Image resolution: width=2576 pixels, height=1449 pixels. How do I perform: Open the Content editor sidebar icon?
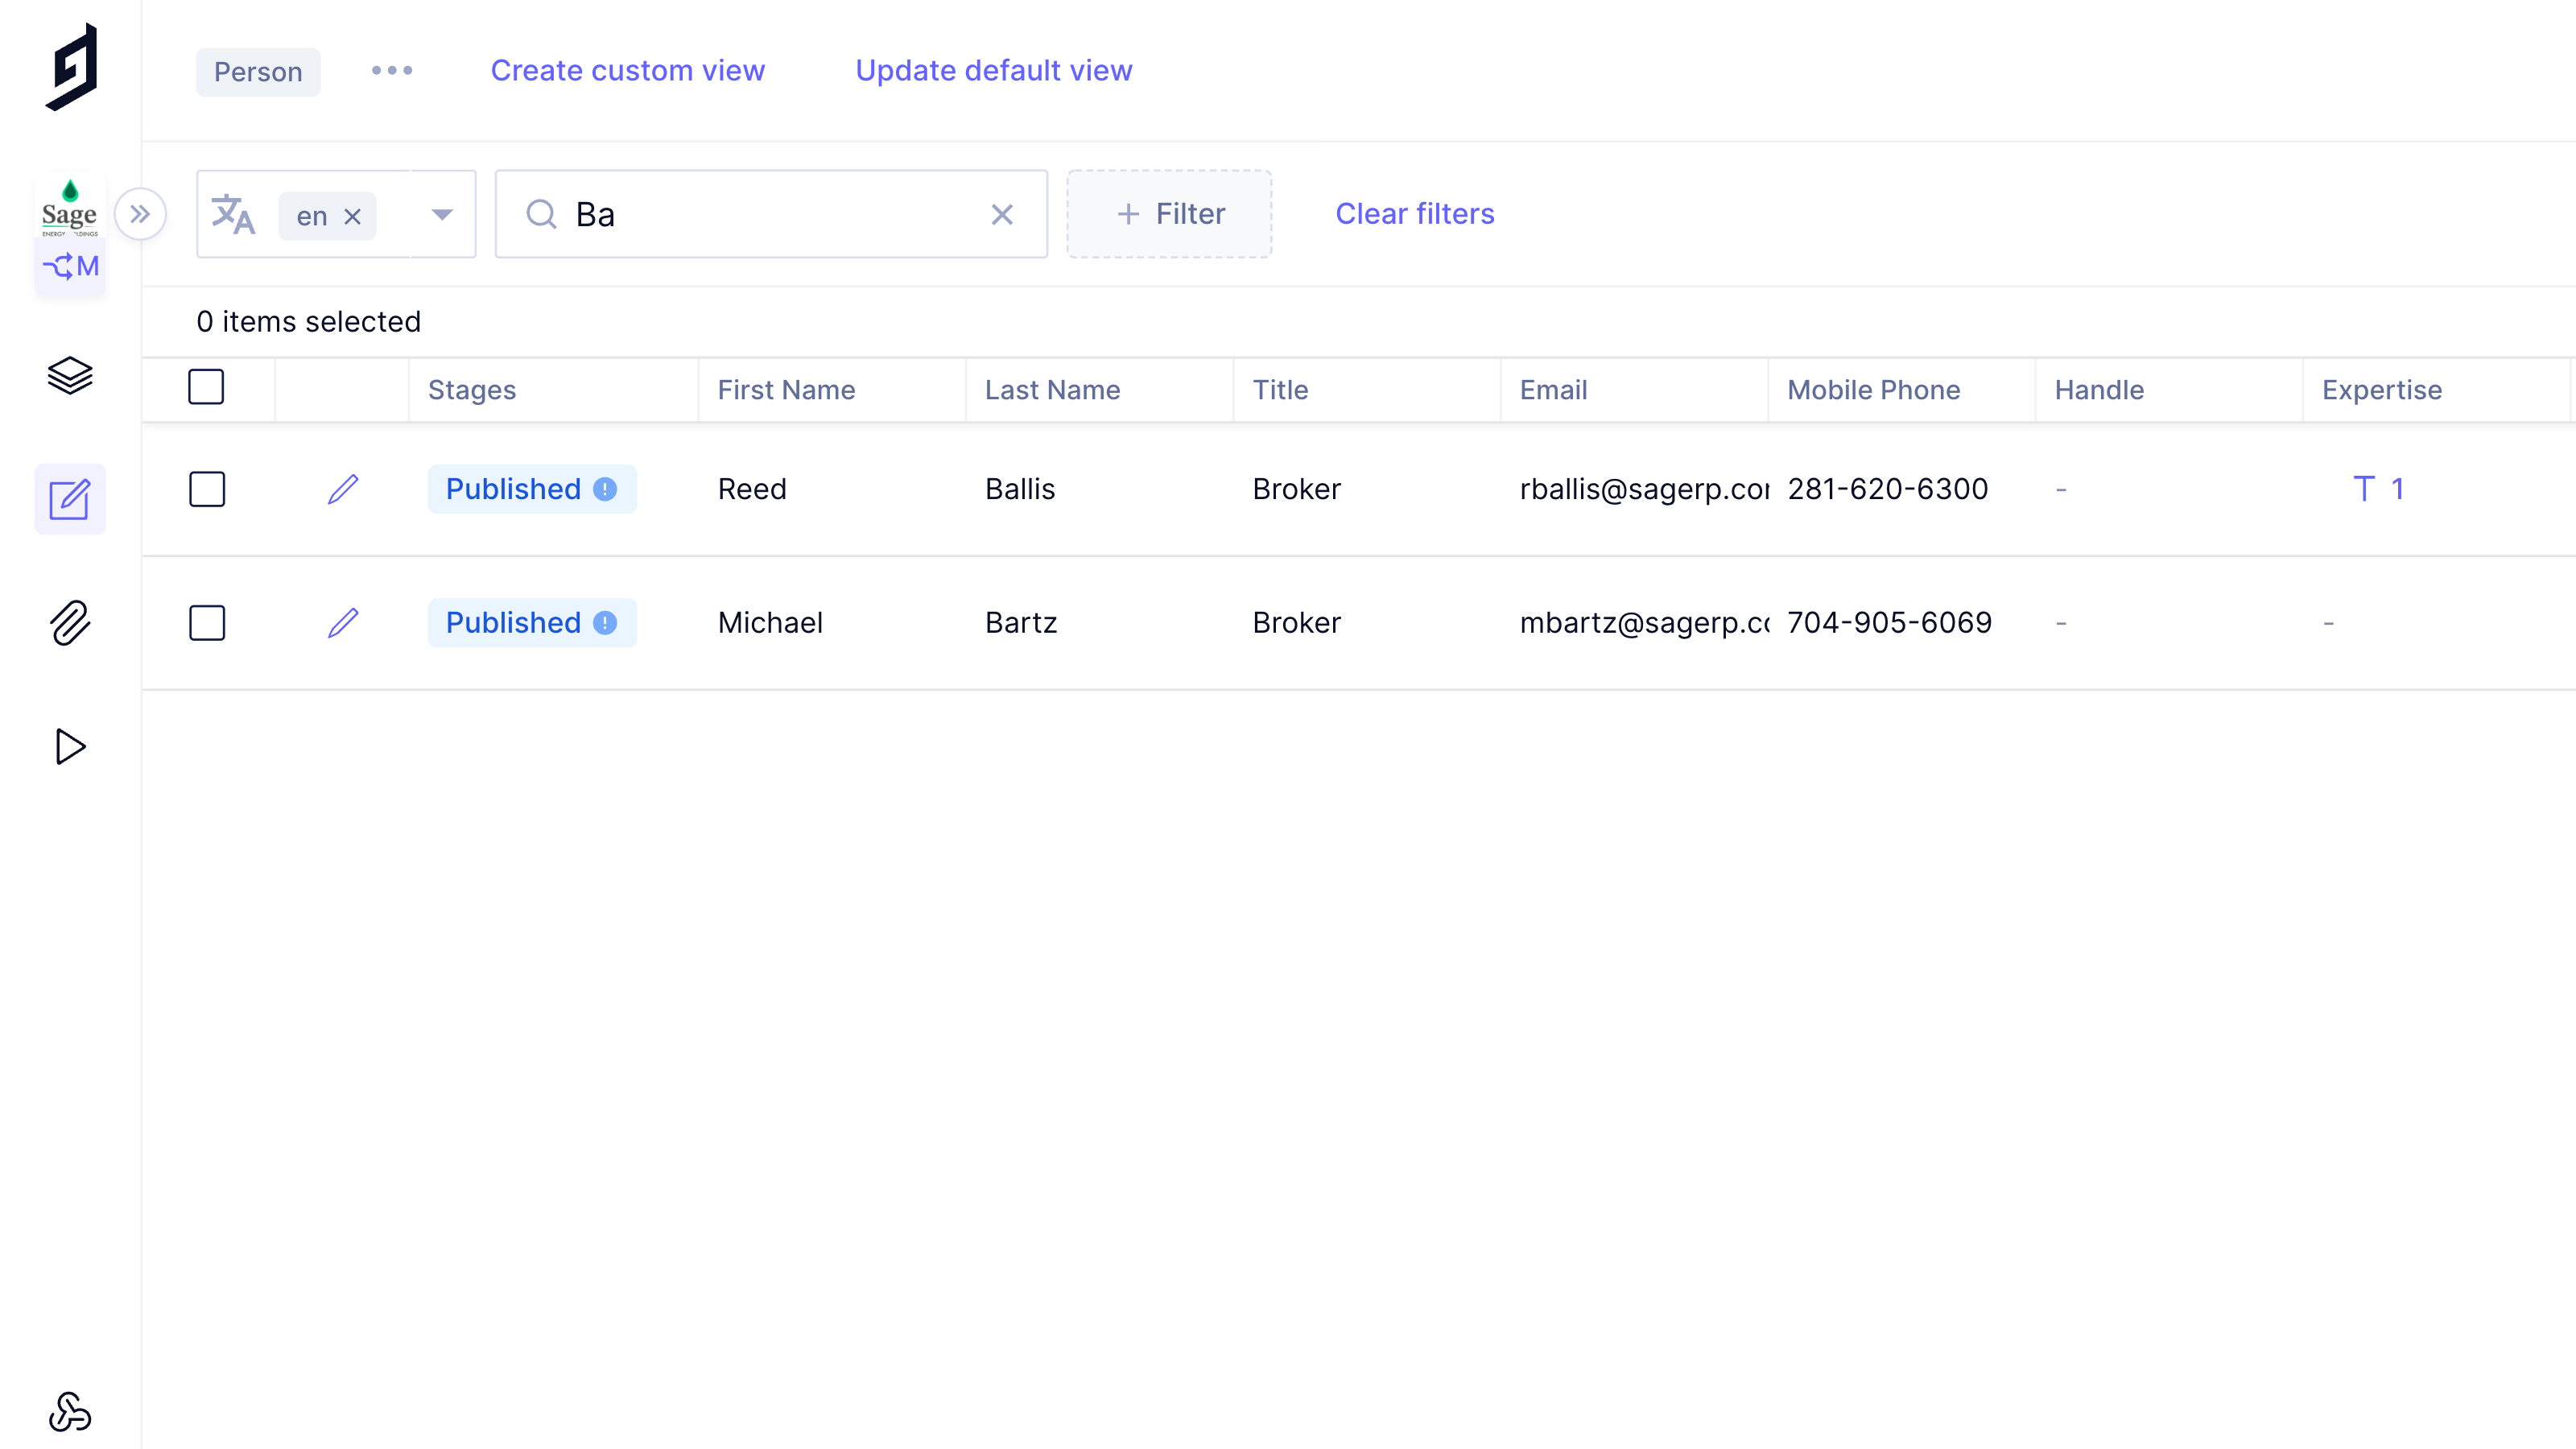[x=70, y=499]
